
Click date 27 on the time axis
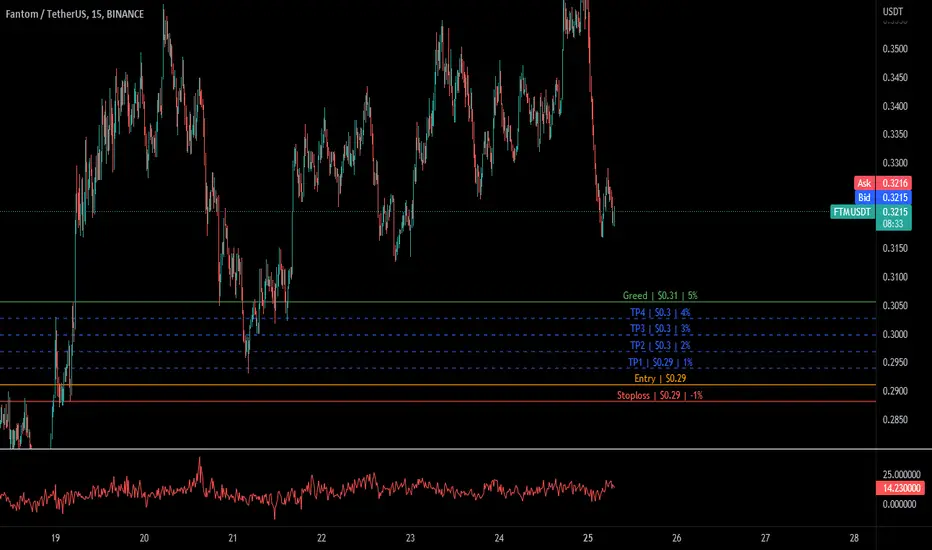[765, 538]
